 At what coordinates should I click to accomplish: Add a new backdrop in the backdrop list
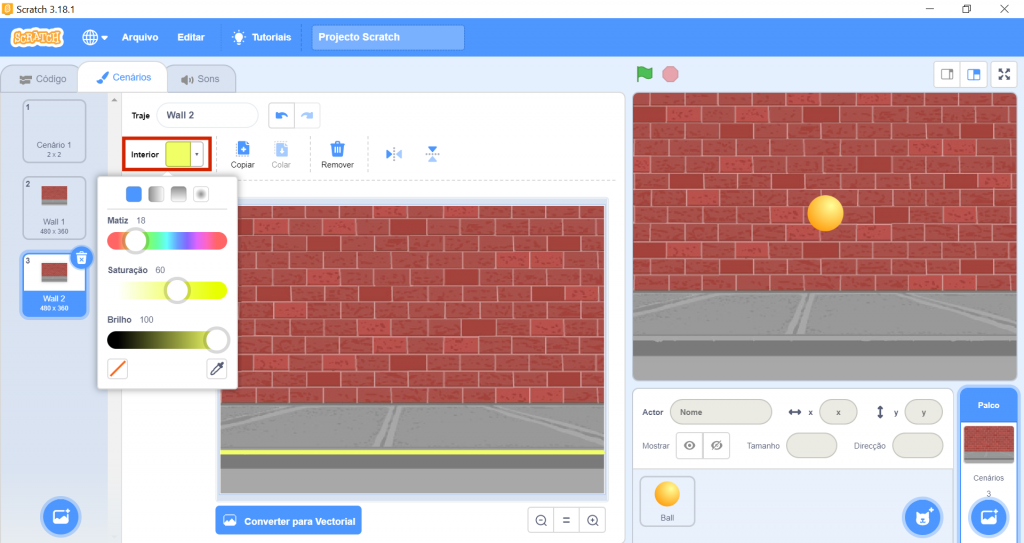61,516
